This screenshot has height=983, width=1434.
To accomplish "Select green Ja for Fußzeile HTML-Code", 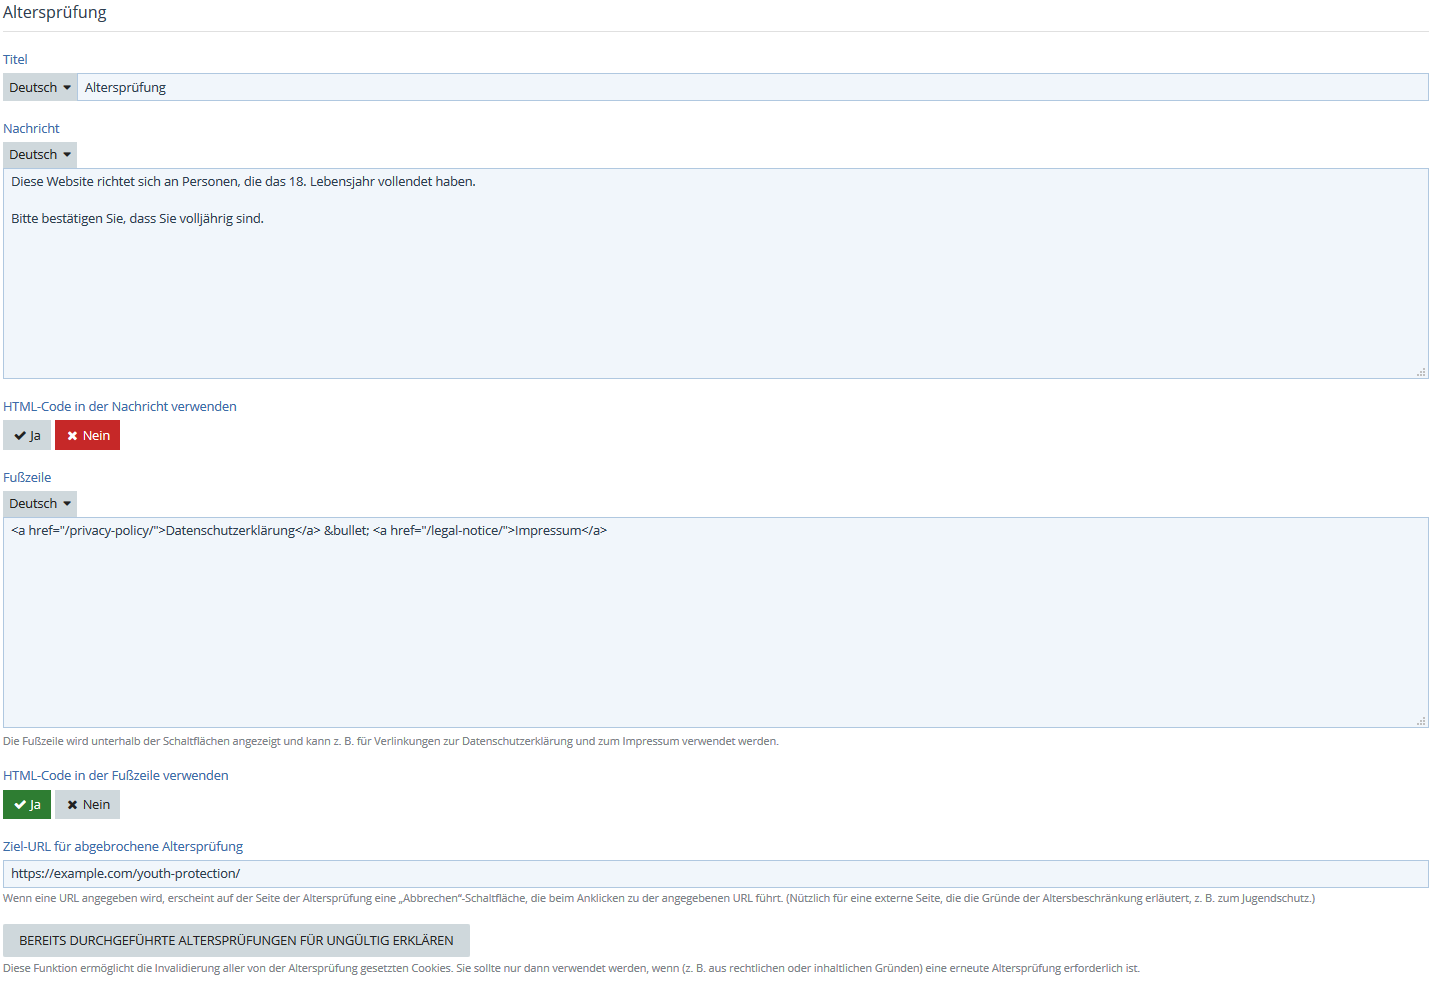I will pyautogui.click(x=27, y=805).
